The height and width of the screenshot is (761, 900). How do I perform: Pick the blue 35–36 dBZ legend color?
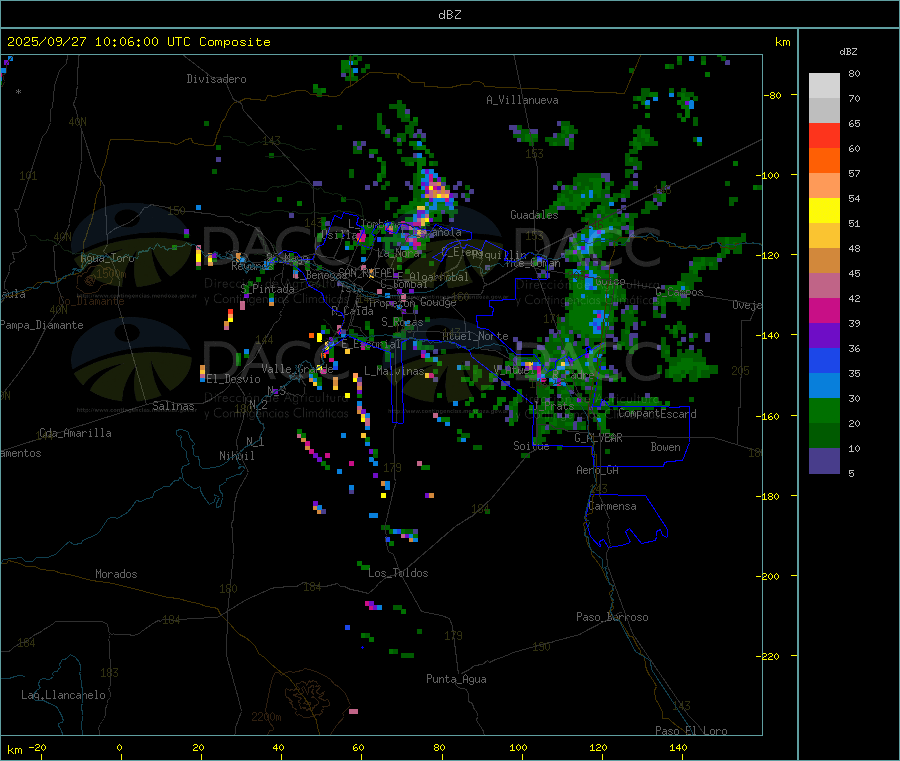point(824,361)
